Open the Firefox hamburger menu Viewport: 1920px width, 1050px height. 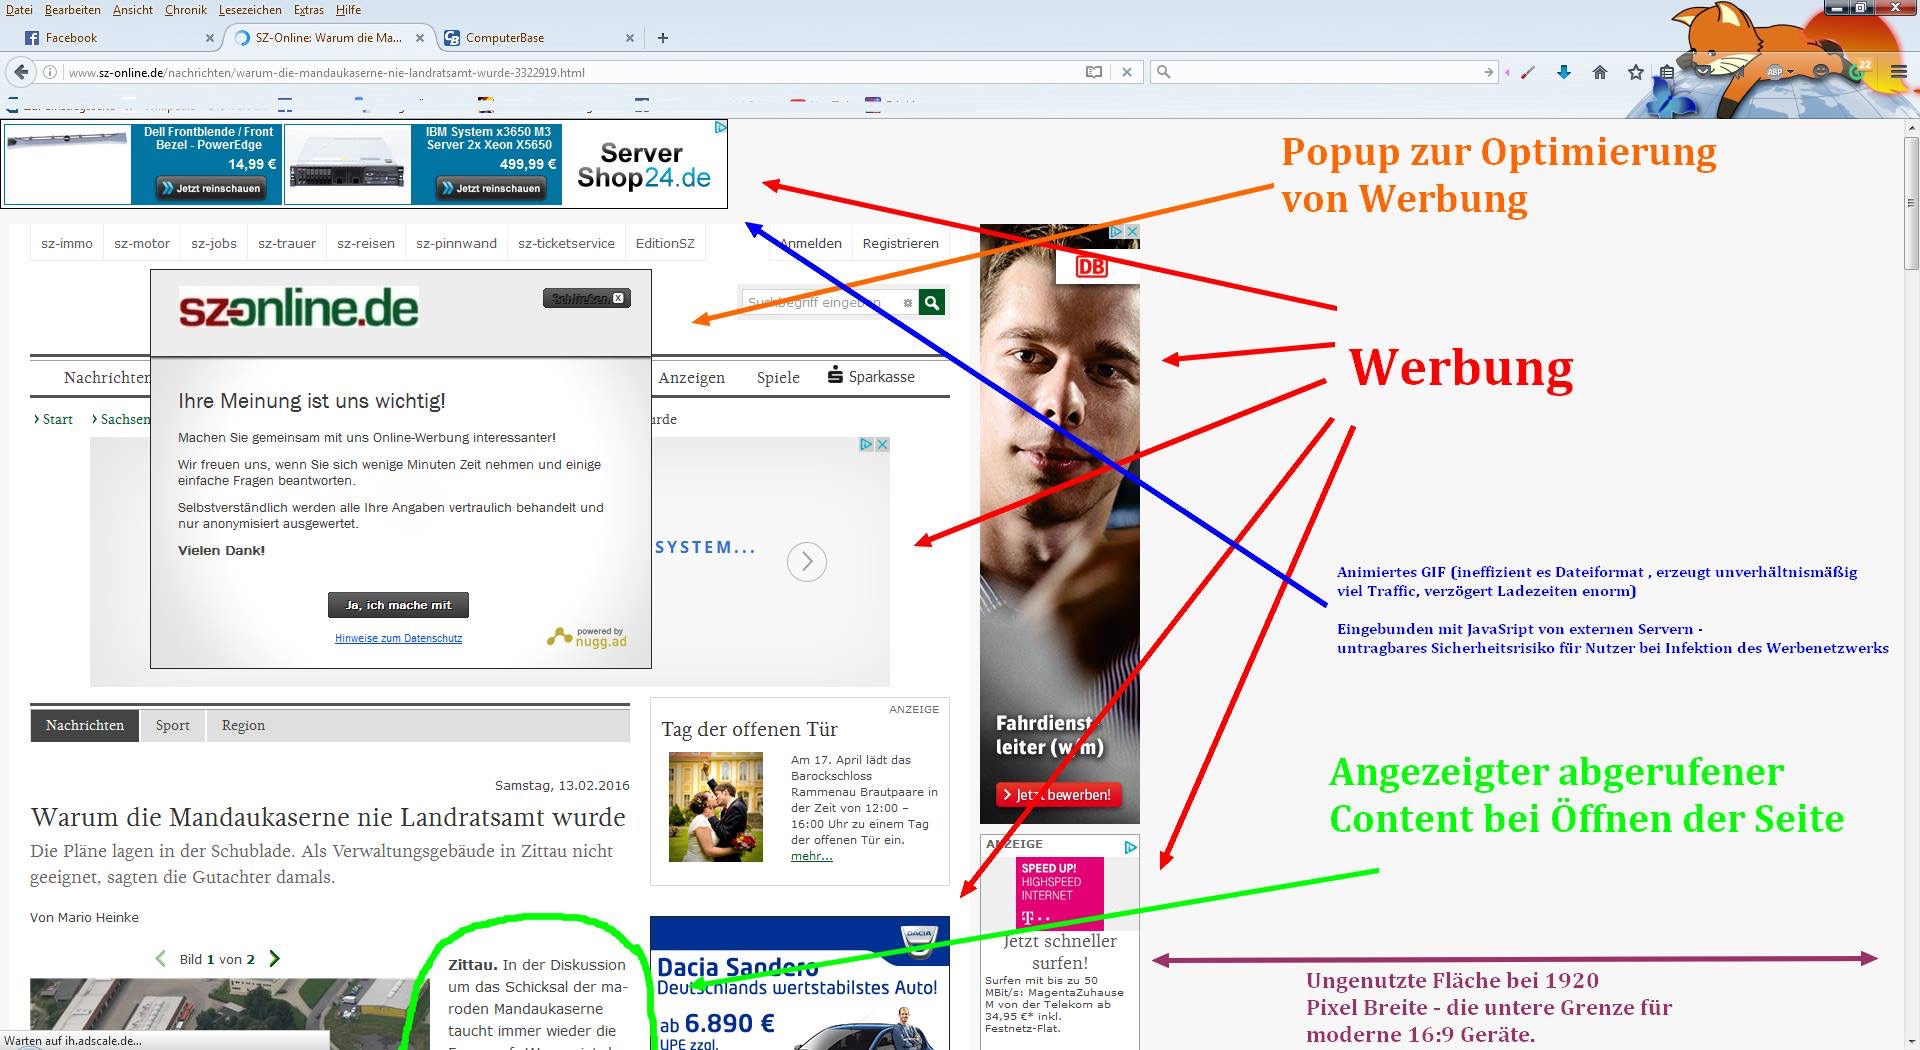point(1898,71)
